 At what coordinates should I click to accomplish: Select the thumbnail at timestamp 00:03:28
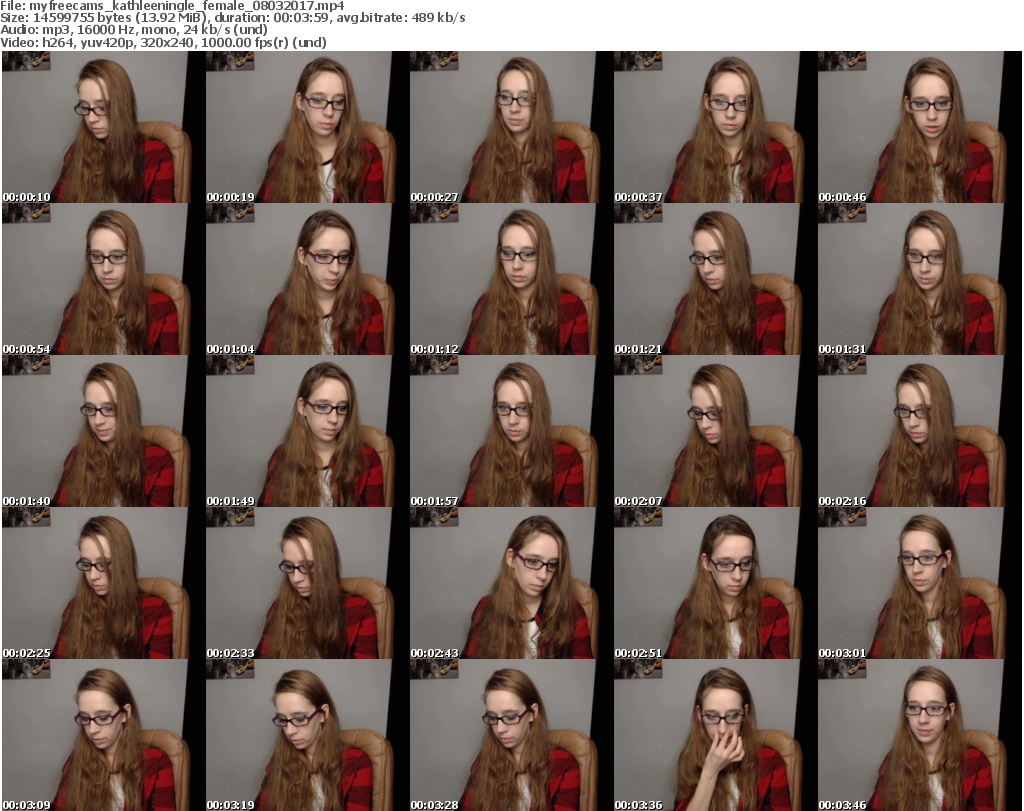click(511, 735)
